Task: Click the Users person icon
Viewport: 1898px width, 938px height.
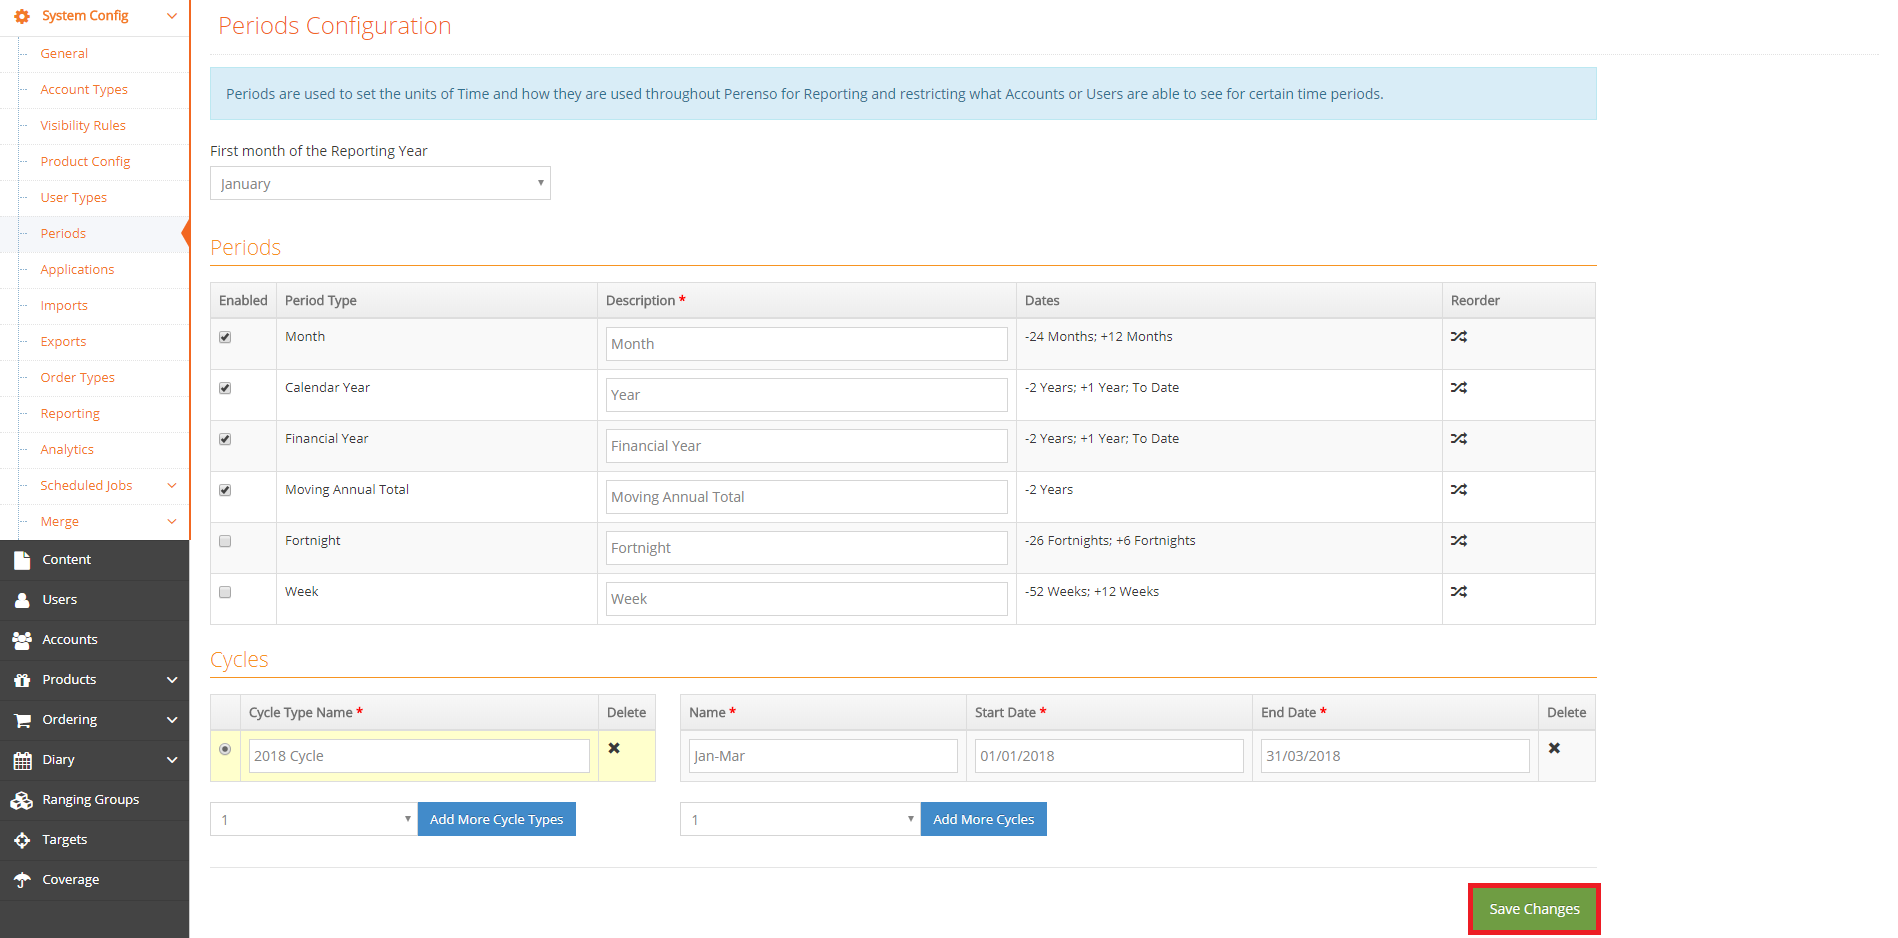Action: tap(22, 600)
